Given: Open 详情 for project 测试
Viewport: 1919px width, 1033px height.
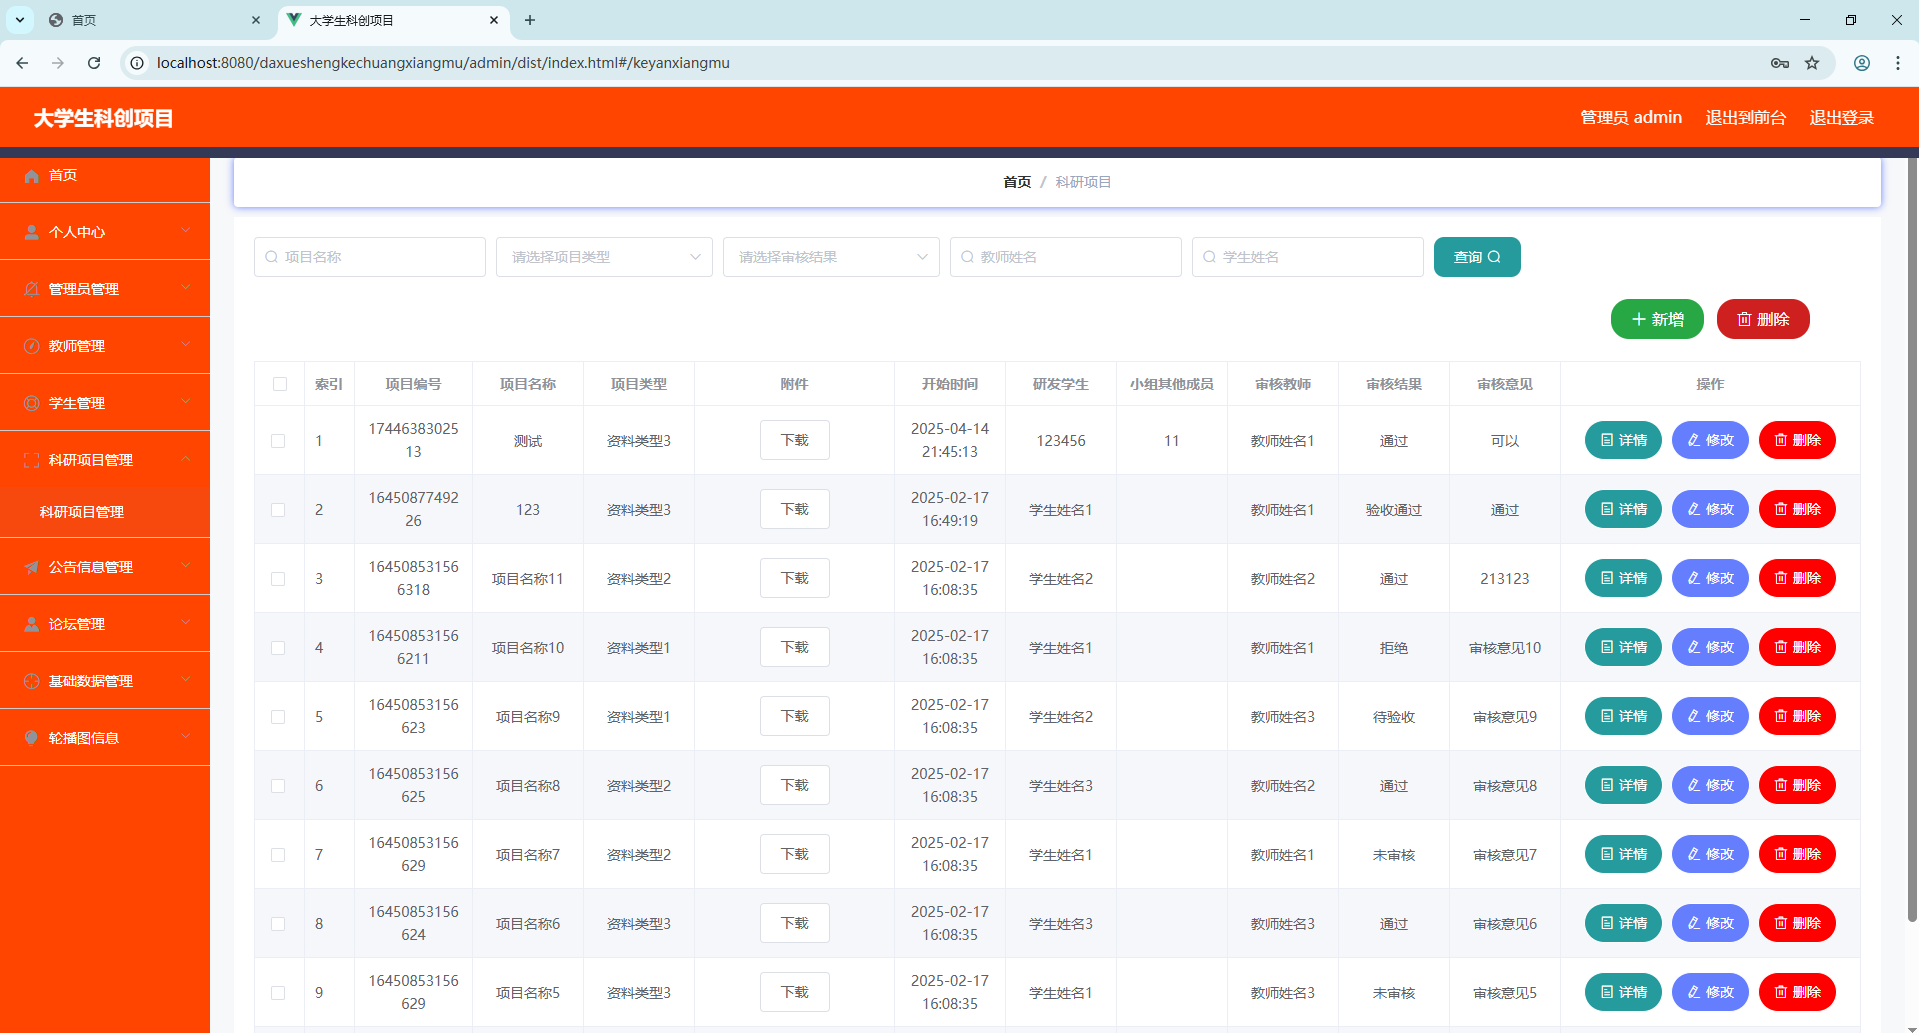Looking at the screenshot, I should point(1623,440).
